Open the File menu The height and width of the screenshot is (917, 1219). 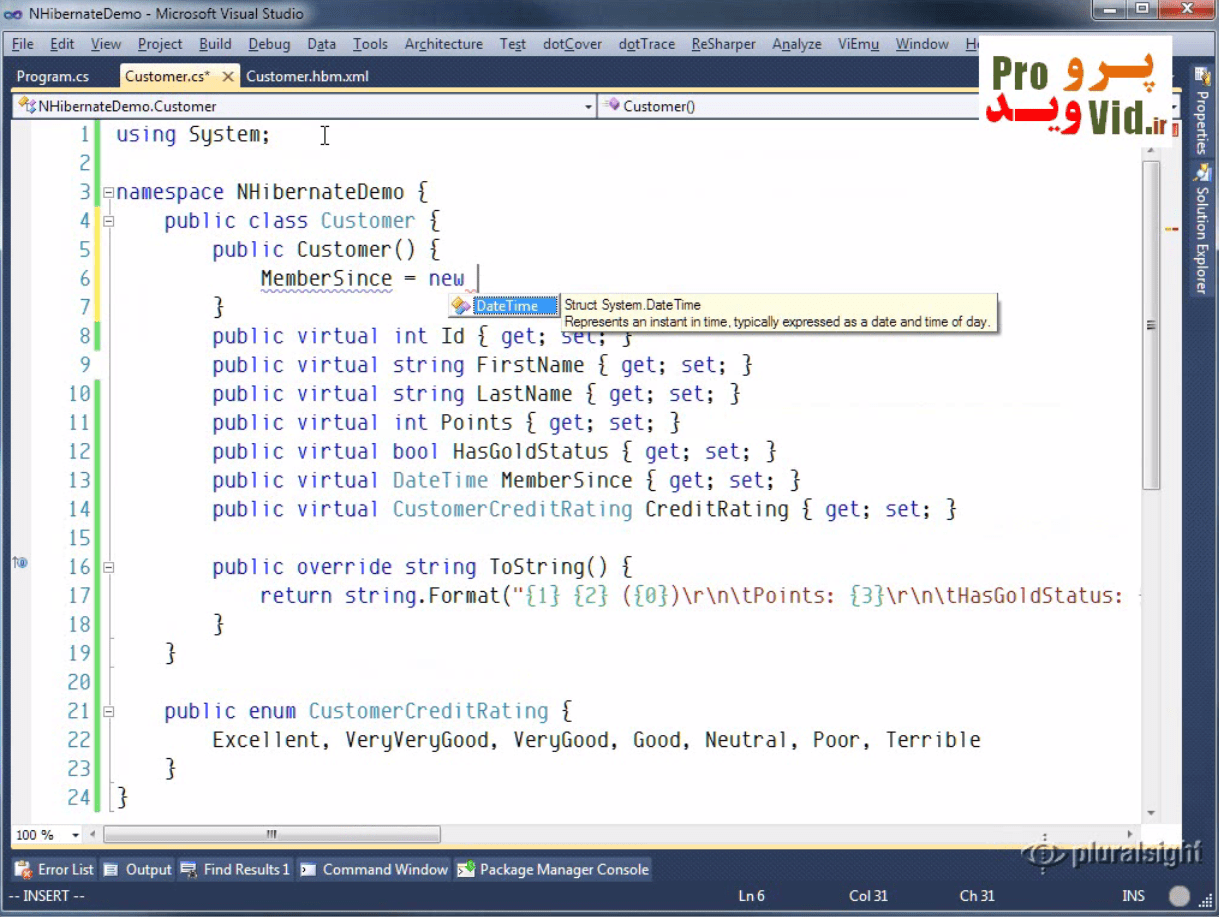click(23, 44)
